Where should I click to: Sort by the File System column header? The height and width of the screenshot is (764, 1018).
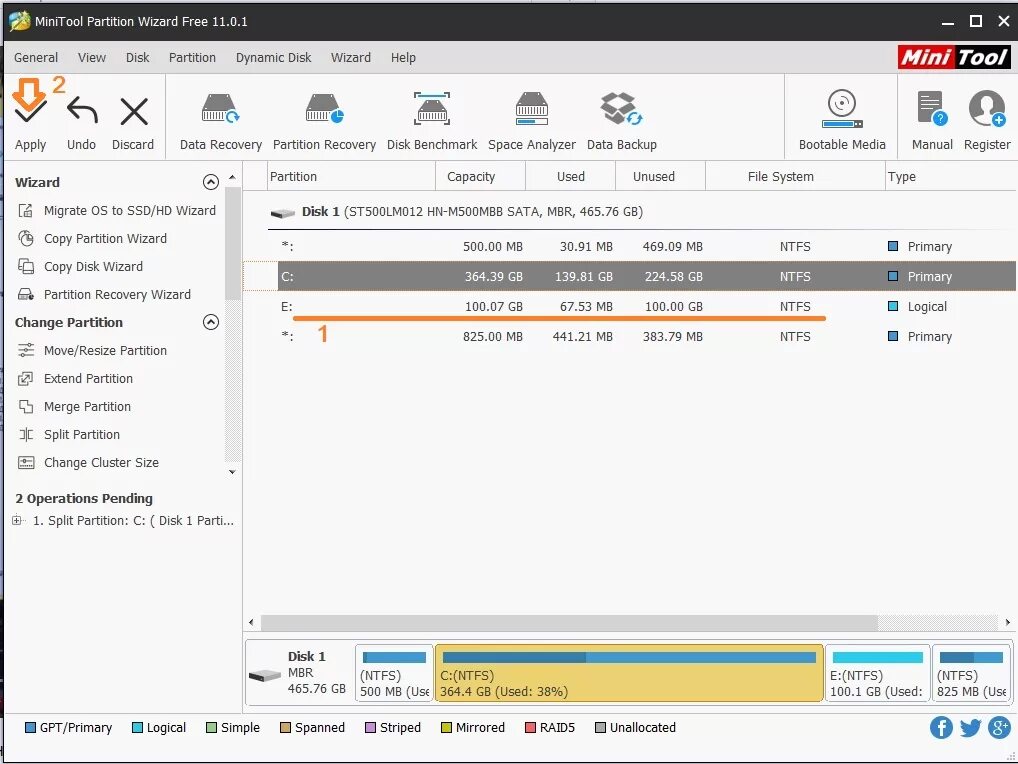coord(795,177)
